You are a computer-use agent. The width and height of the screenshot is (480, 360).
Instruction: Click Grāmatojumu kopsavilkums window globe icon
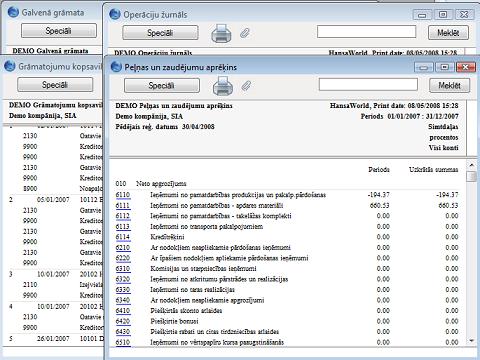pos(10,66)
